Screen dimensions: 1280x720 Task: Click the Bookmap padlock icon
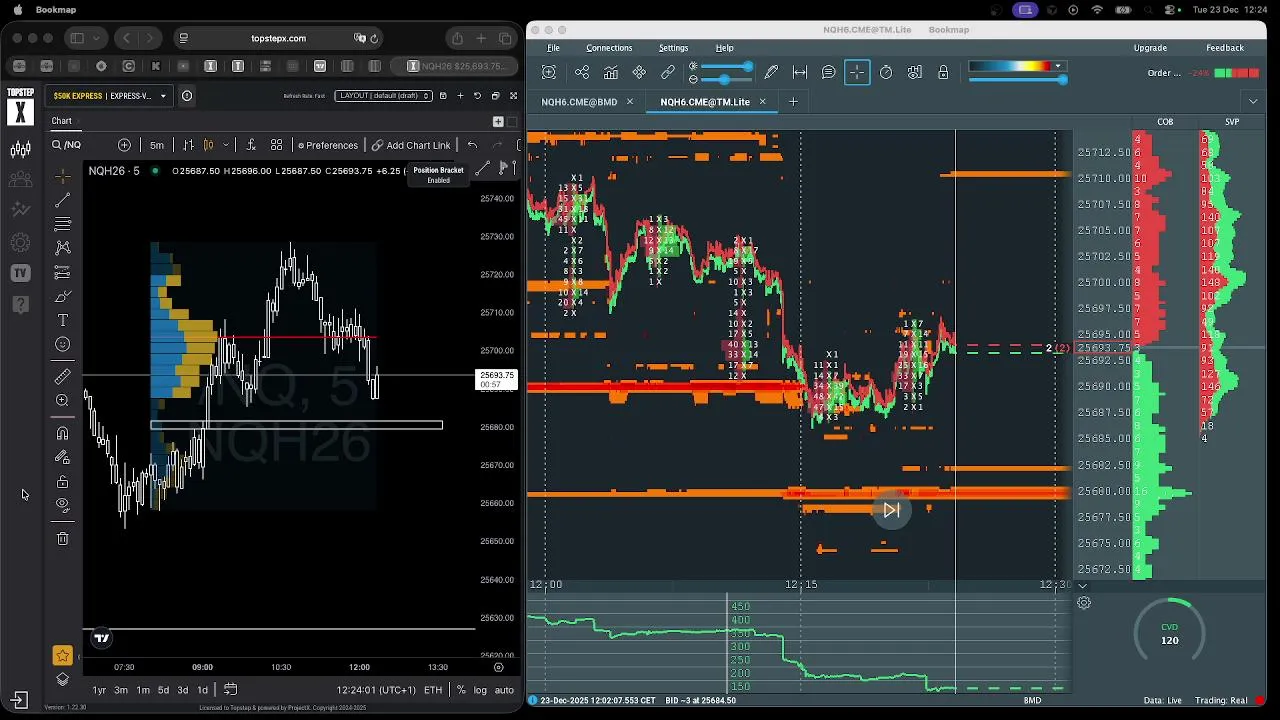coord(943,72)
